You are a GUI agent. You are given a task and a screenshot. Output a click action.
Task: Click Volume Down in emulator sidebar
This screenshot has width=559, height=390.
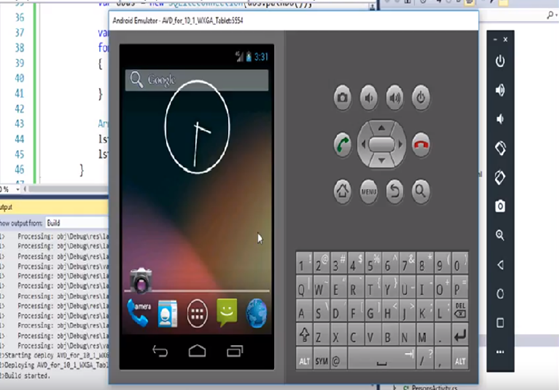coord(500,119)
